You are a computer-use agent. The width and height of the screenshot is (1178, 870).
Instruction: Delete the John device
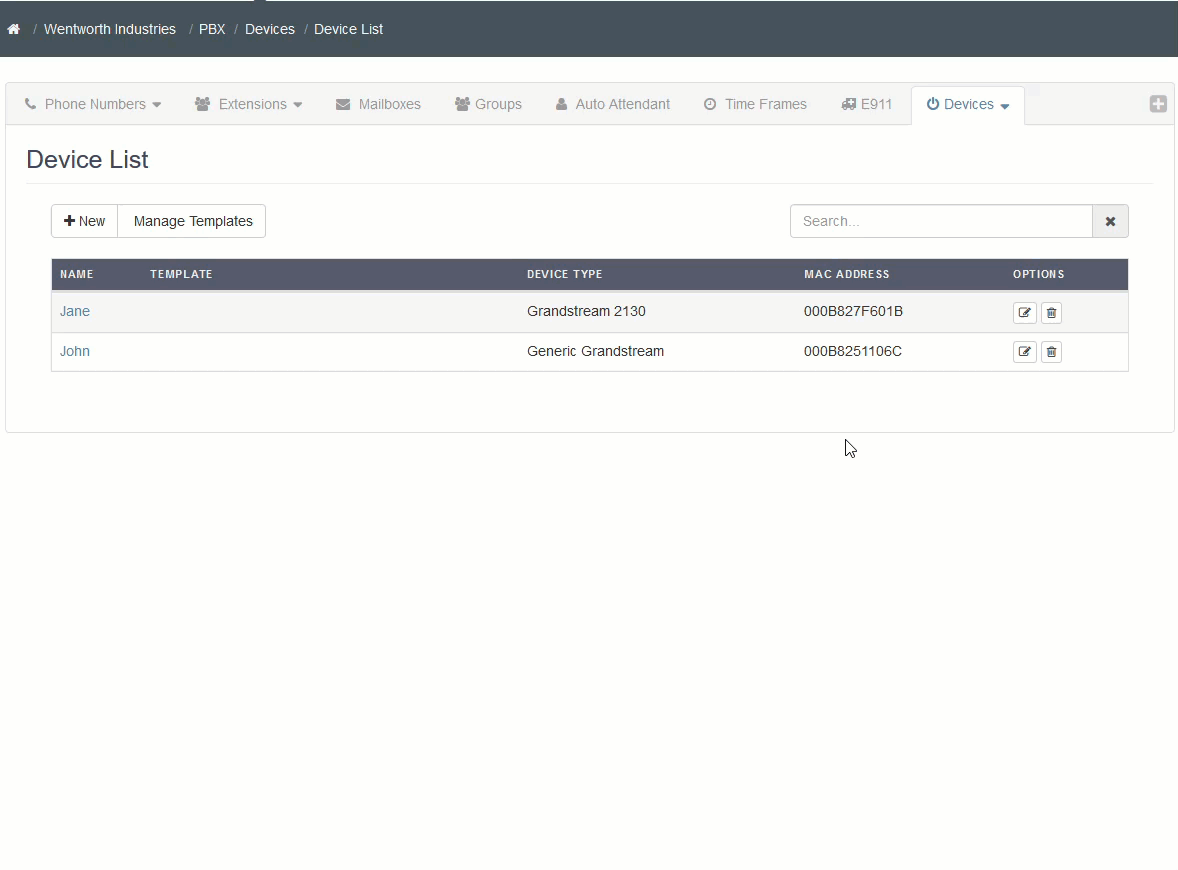point(1051,352)
